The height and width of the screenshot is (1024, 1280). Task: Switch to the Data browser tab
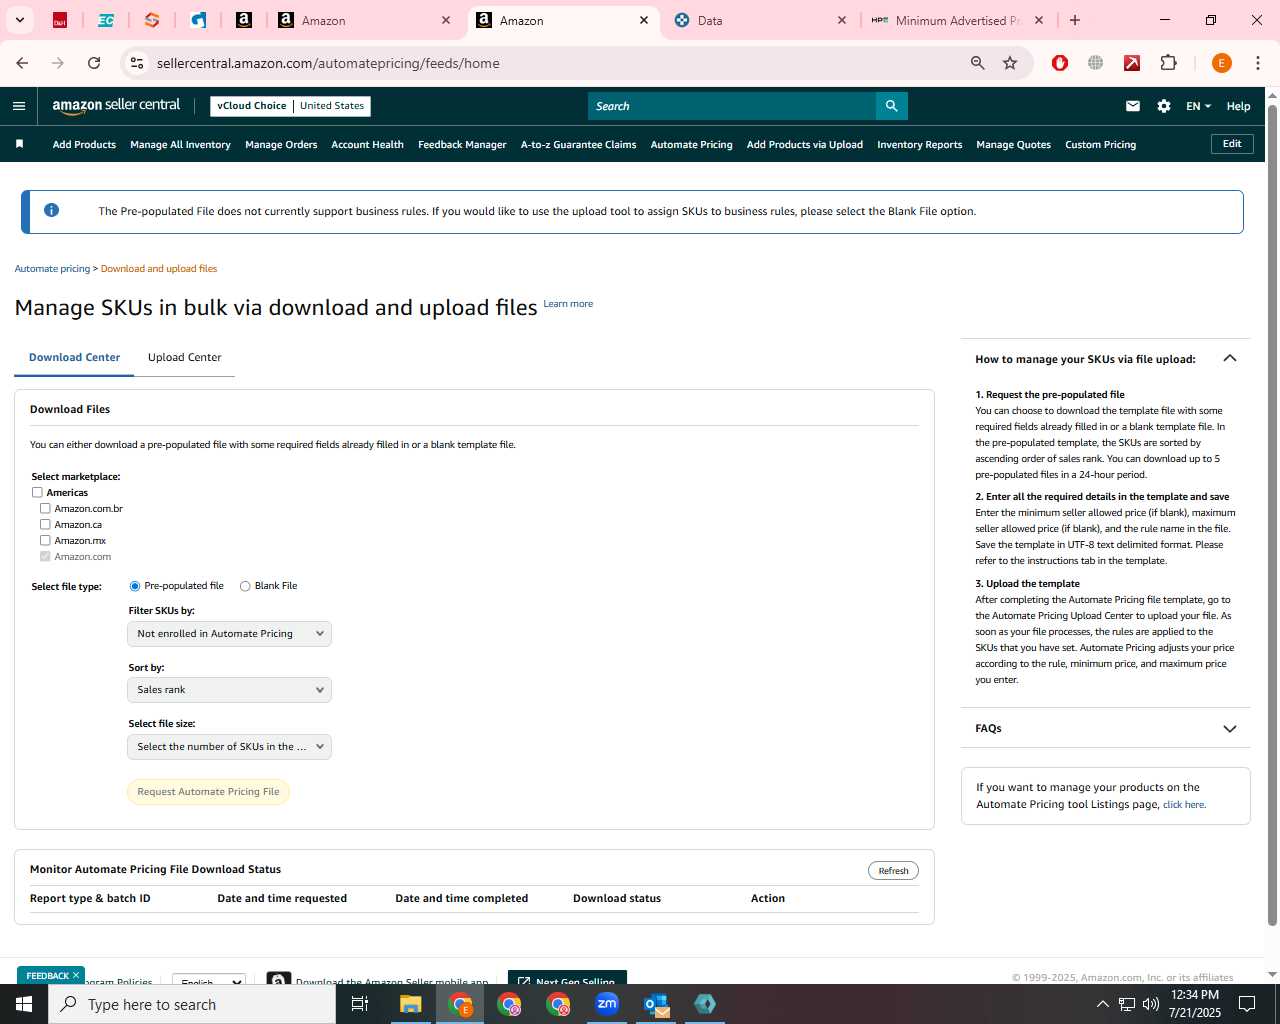click(x=760, y=20)
